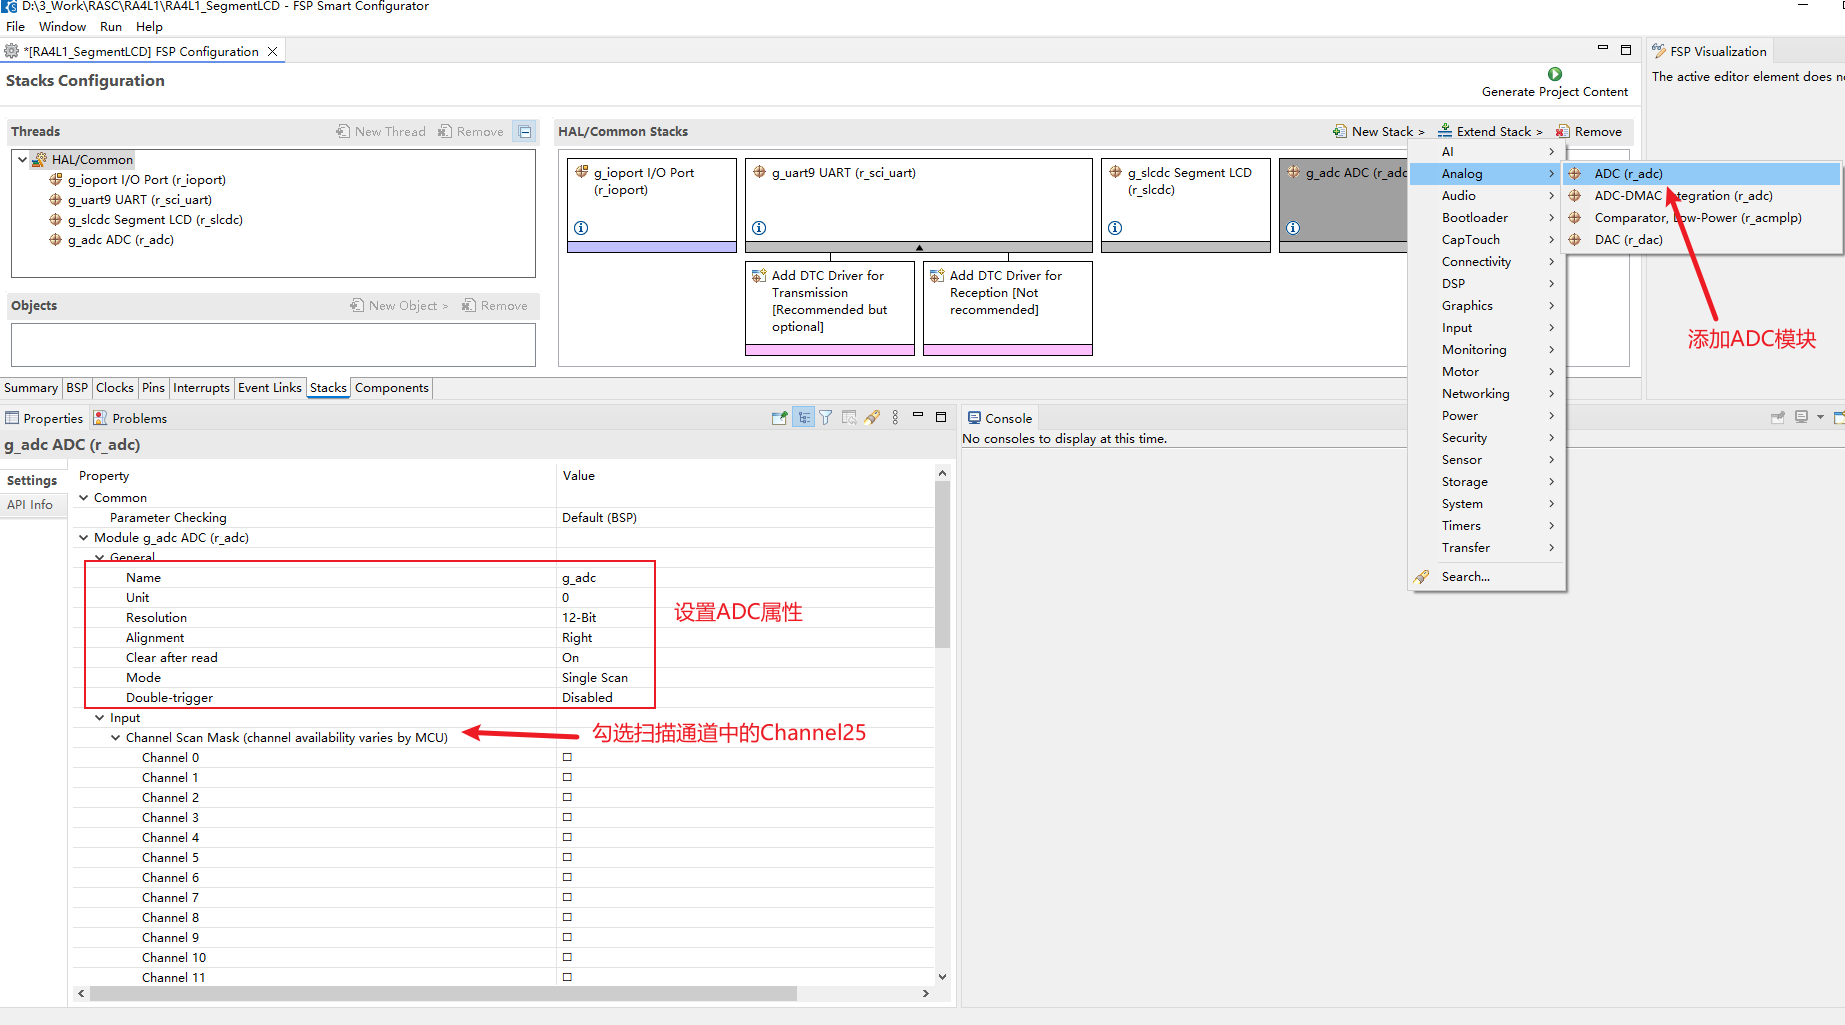Viewport: 1845px width, 1025px height.
Task: Click the collapse icon in Threads header
Action: tap(525, 131)
